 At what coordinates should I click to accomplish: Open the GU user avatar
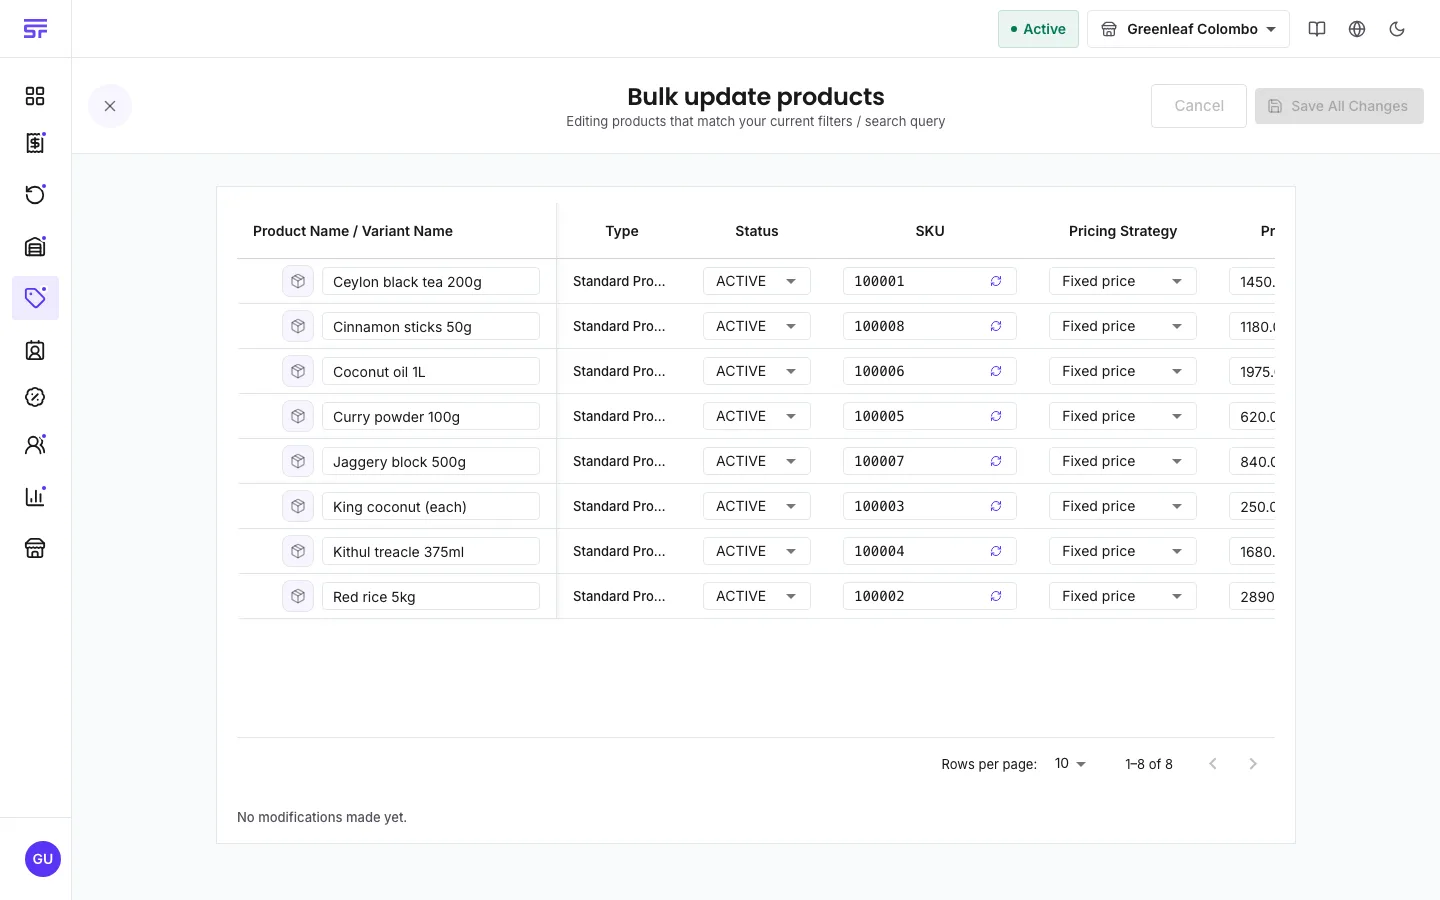(42, 859)
